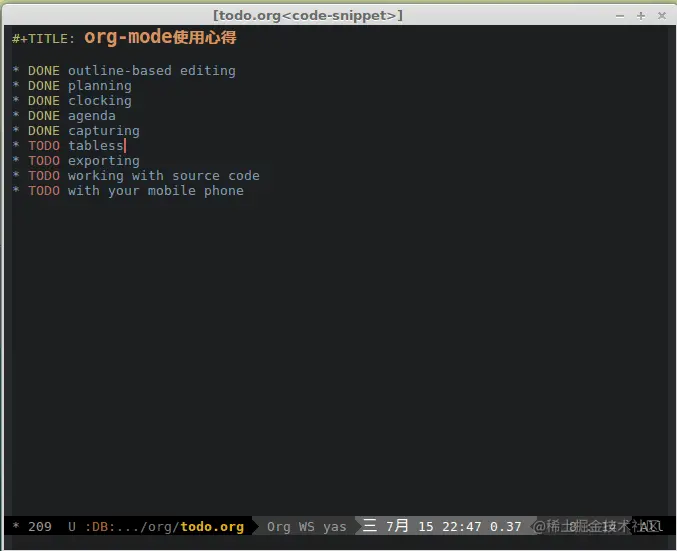The height and width of the screenshot is (551, 677).
Task: Expand star bullet of 'outline-based editing'
Action: [16, 70]
